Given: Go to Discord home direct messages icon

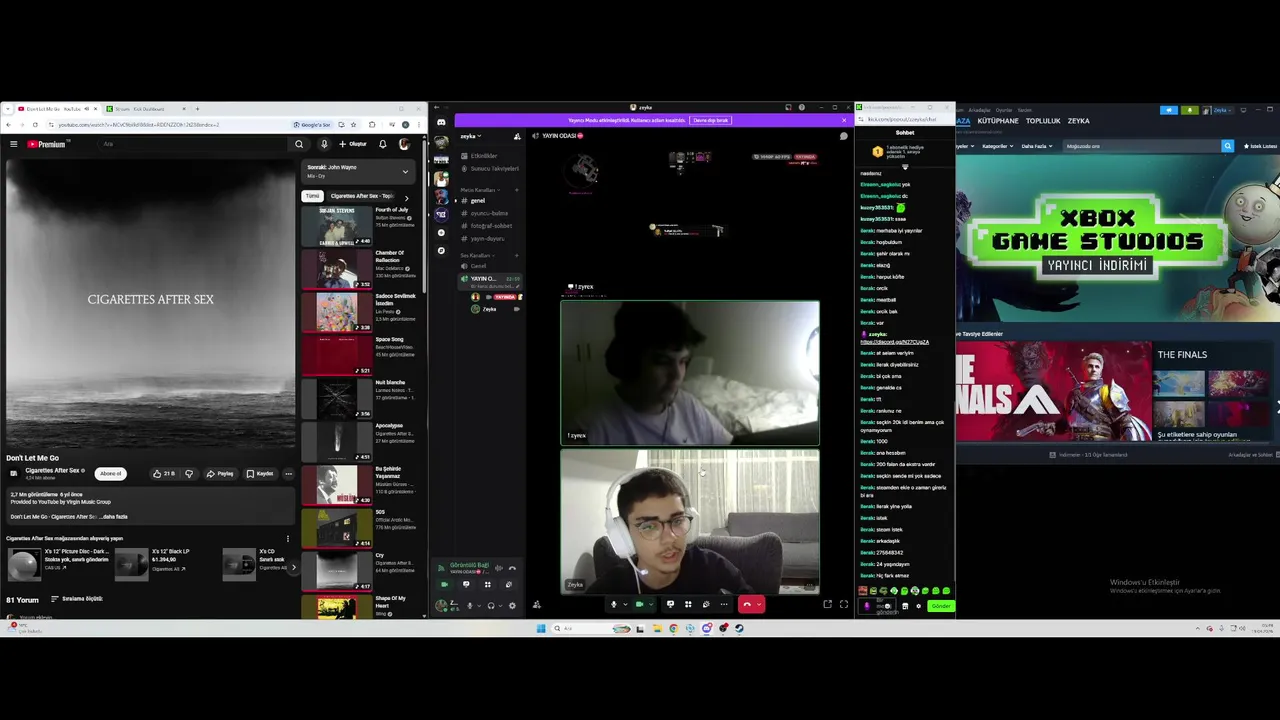Looking at the screenshot, I should pyautogui.click(x=441, y=122).
